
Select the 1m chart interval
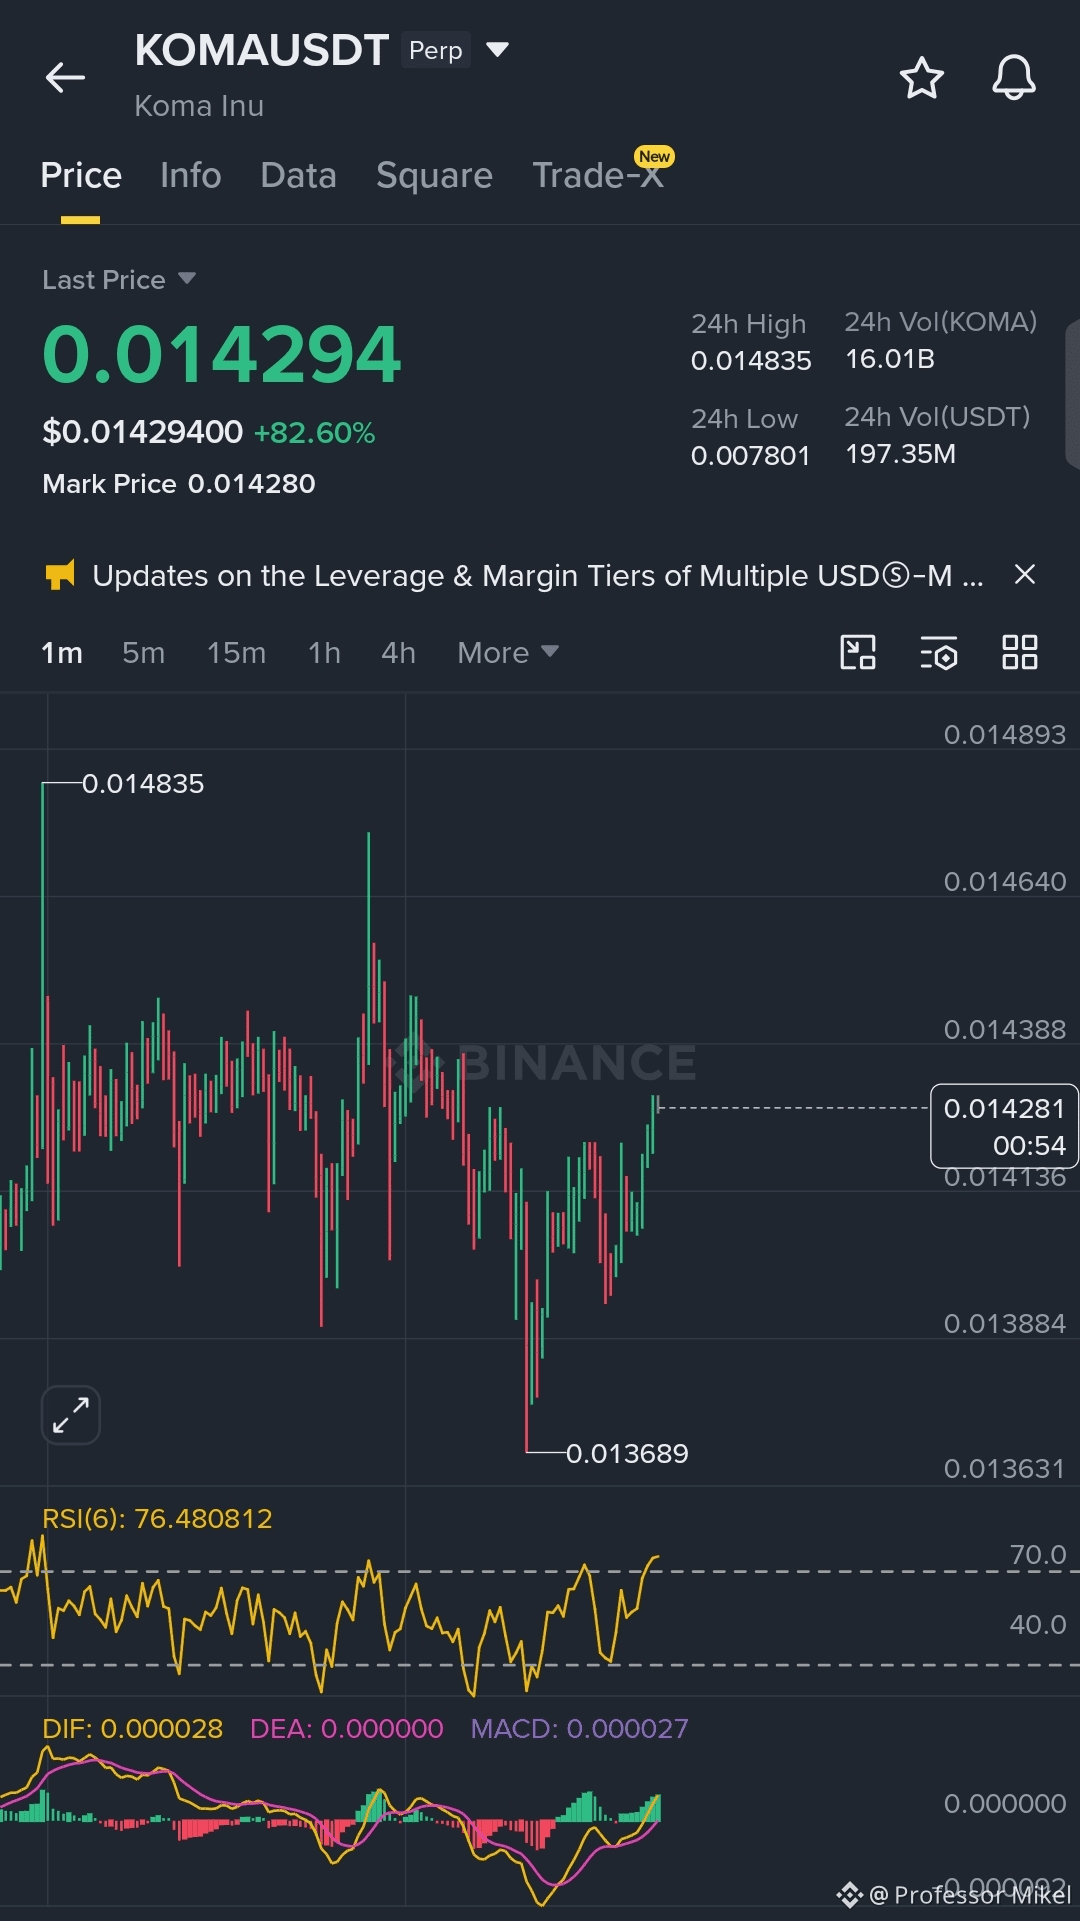[62, 653]
